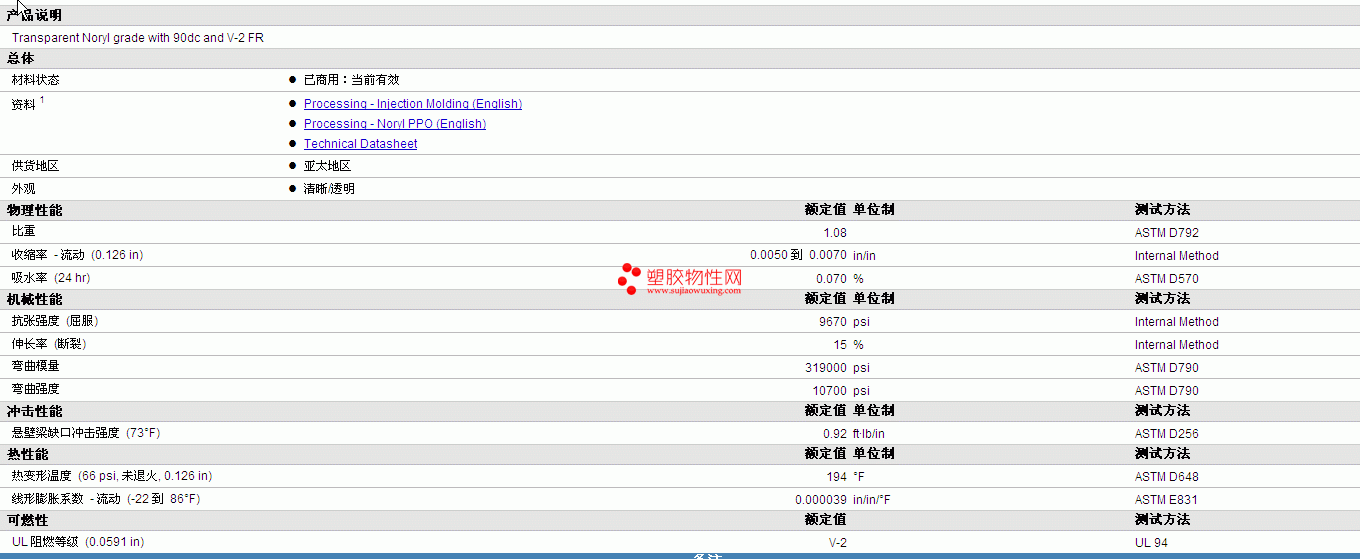Image resolution: width=1360 pixels, height=559 pixels.
Task: Click the shrinkage value 0.0050 到 0.0070
Action: (x=798, y=255)
